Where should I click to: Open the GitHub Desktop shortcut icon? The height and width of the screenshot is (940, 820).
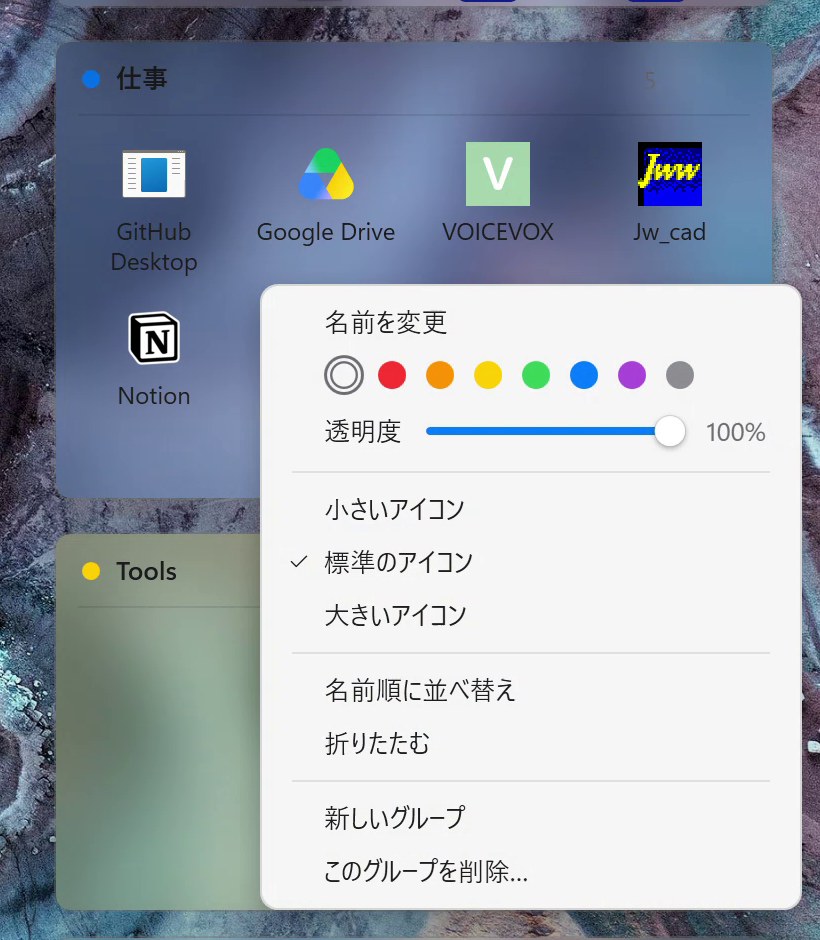click(154, 174)
